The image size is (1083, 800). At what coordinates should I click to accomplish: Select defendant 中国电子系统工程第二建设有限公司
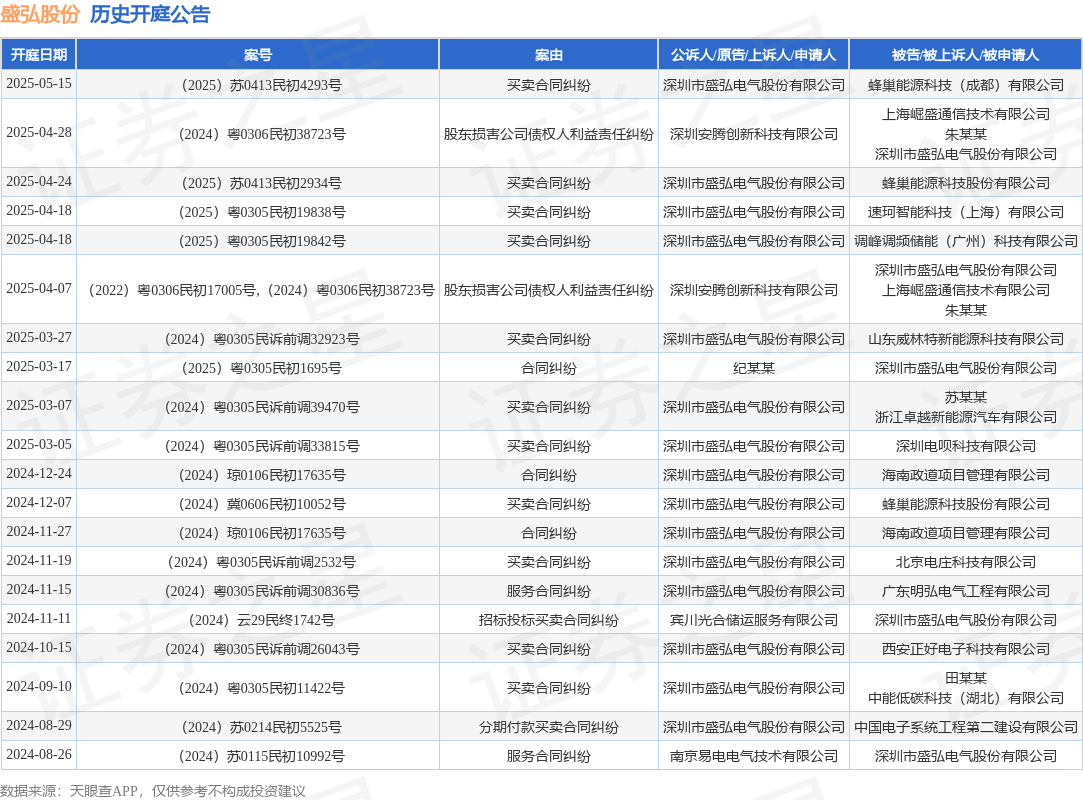pyautogui.click(x=966, y=727)
